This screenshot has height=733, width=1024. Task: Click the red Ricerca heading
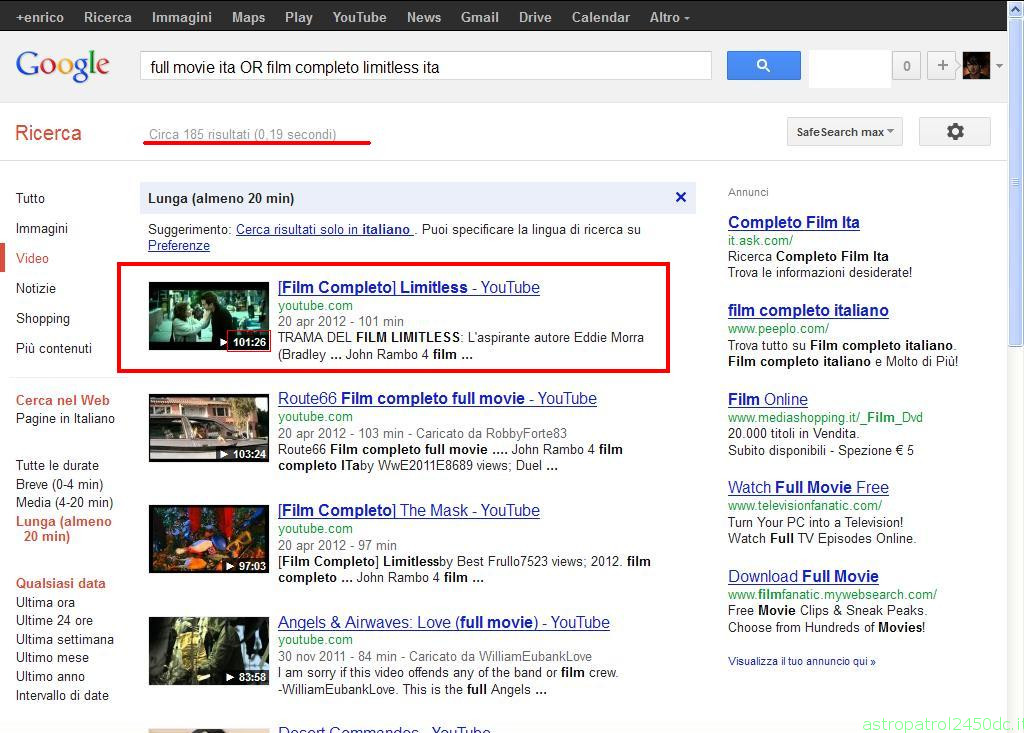[48, 133]
